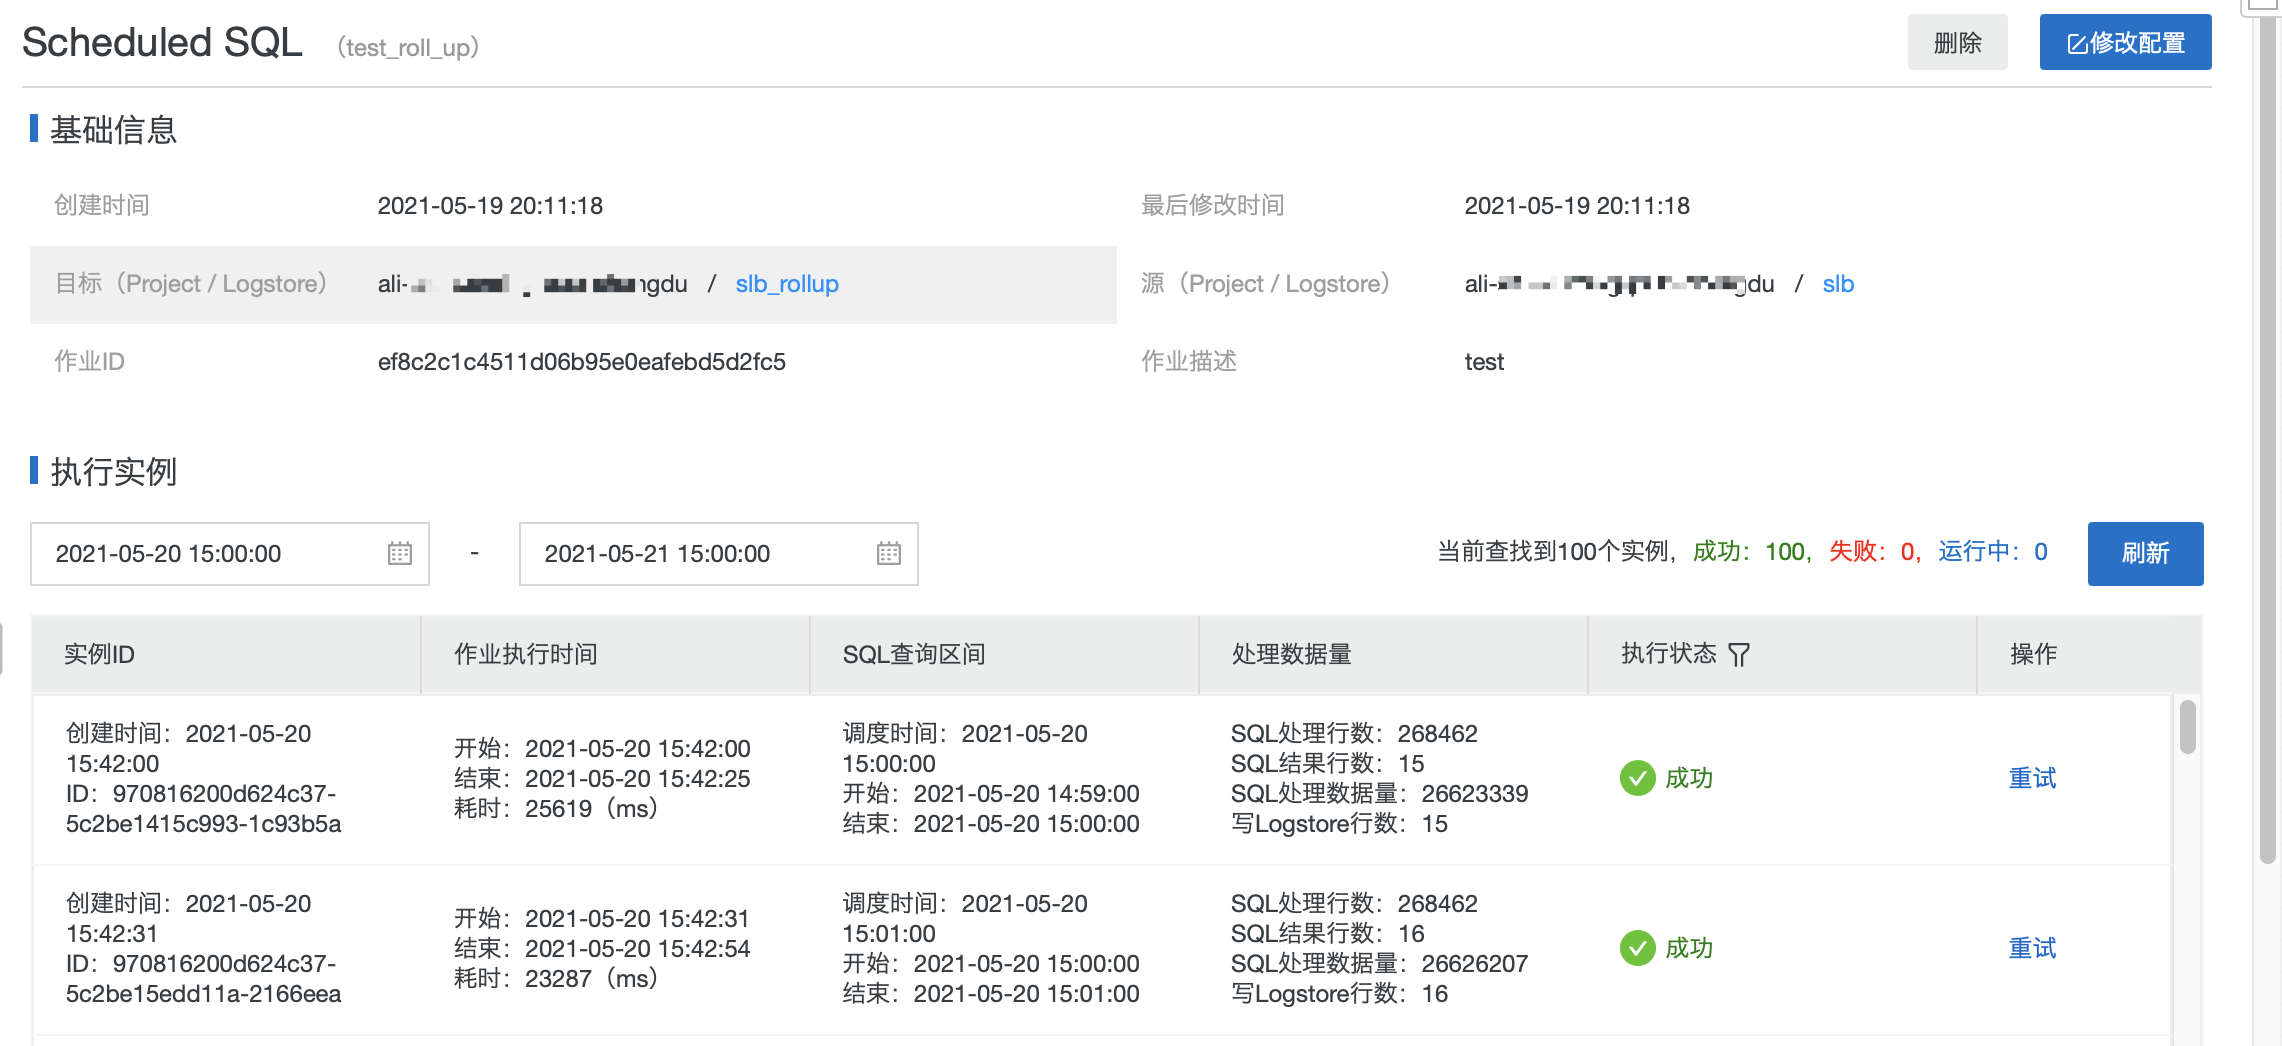This screenshot has width=2282, height=1046.
Task: Open the slb source logstore link
Action: tap(1838, 284)
